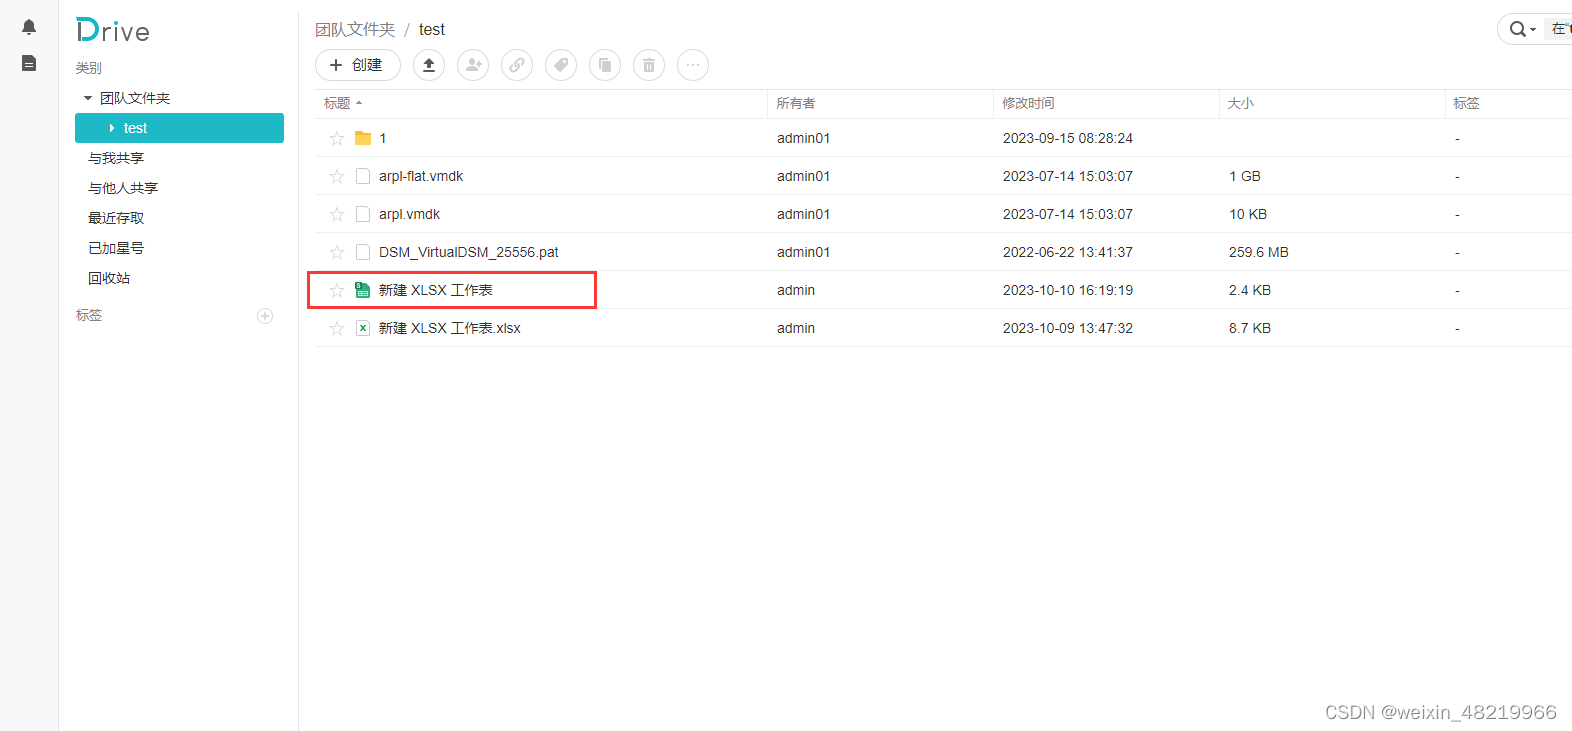Select file 新建 XLSX 工作表
Screen dimensions: 1572x731
pyautogui.click(x=435, y=290)
